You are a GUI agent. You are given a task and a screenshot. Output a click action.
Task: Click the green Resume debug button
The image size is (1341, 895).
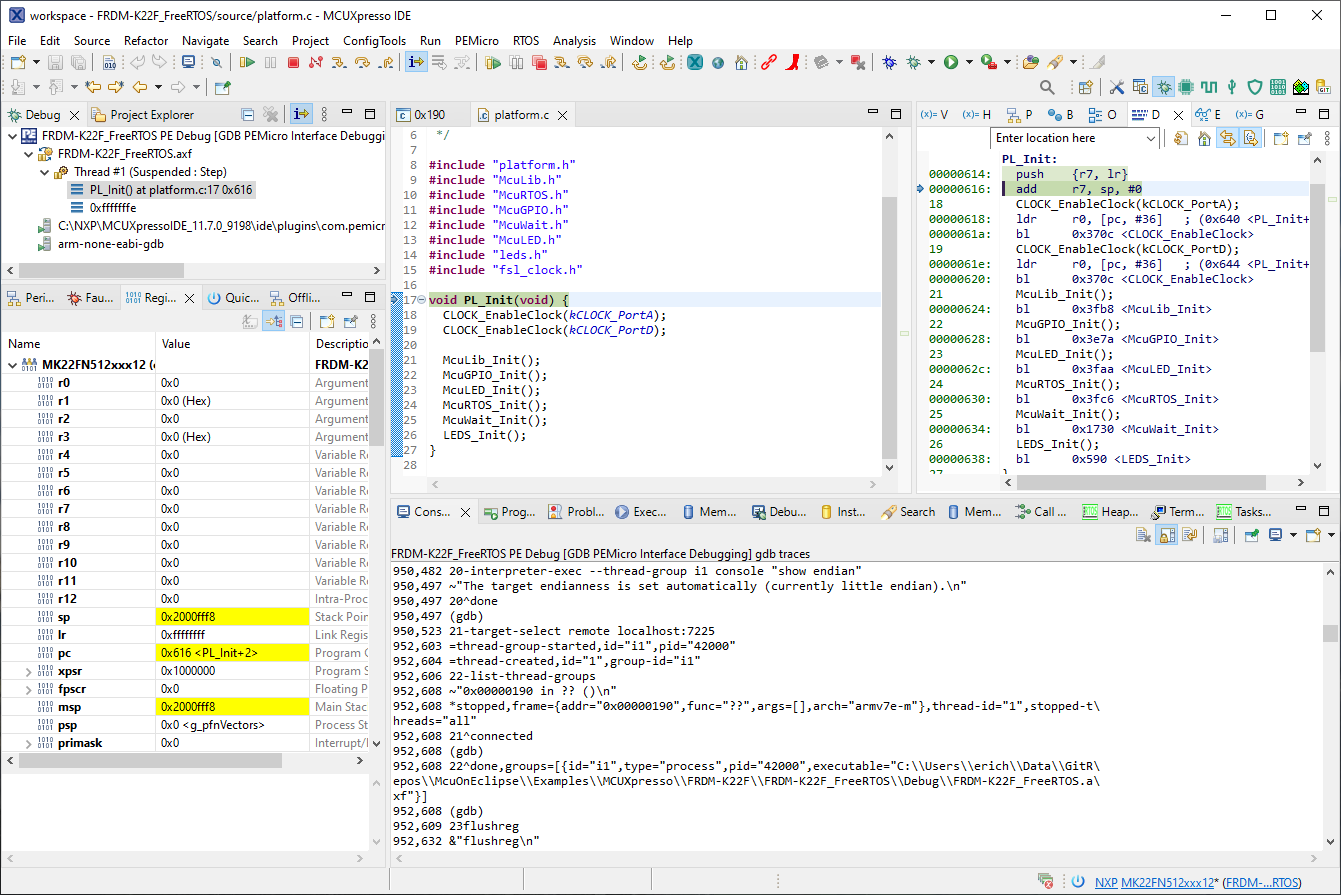[x=245, y=62]
